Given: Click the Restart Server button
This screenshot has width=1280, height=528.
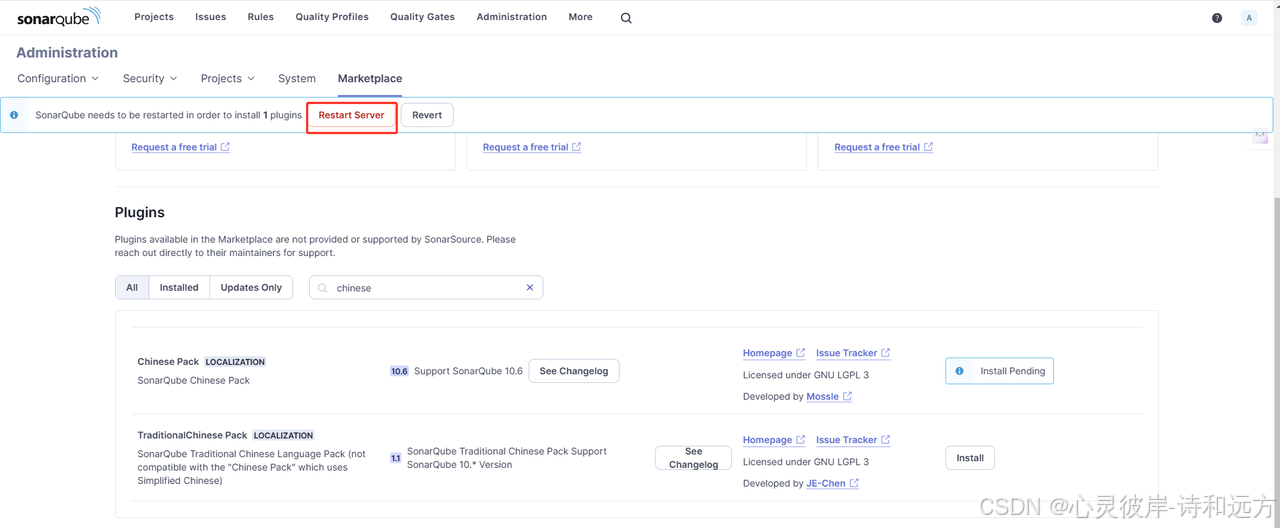Looking at the screenshot, I should pyautogui.click(x=352, y=115).
